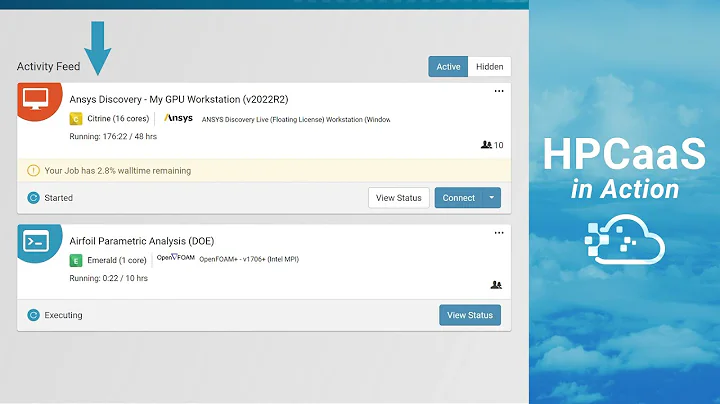Click the Executing status text
The width and height of the screenshot is (720, 404).
tap(63, 315)
